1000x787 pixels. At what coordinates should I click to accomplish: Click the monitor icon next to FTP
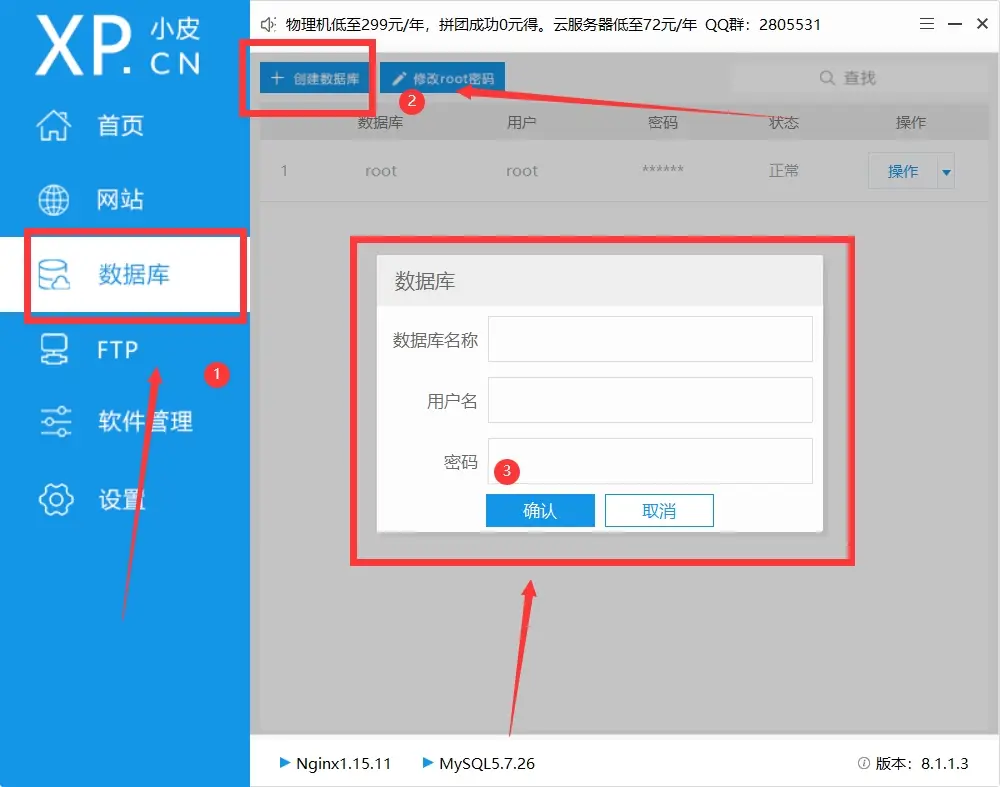coord(56,349)
